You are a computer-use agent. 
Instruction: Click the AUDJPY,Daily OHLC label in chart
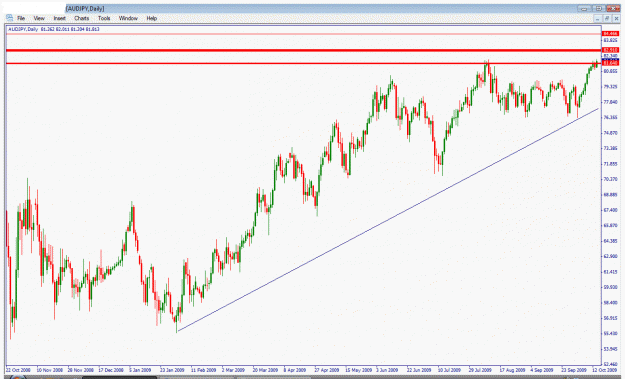pos(53,29)
